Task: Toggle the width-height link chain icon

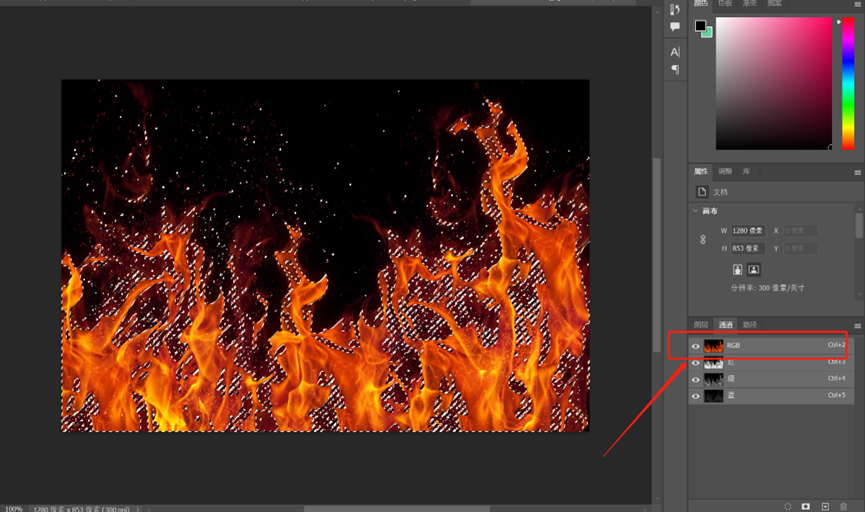Action: point(703,239)
